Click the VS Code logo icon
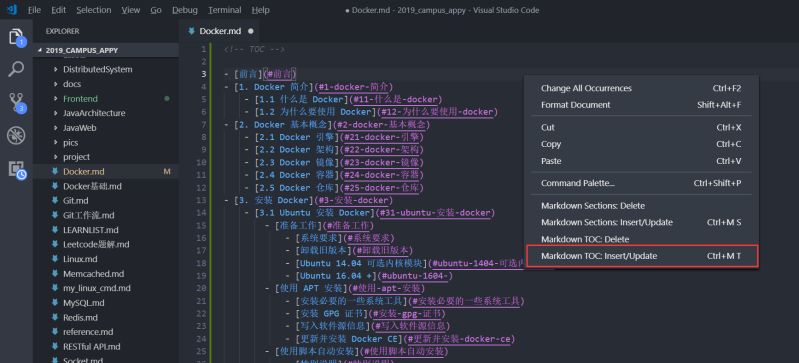The image size is (799, 363). [12, 10]
